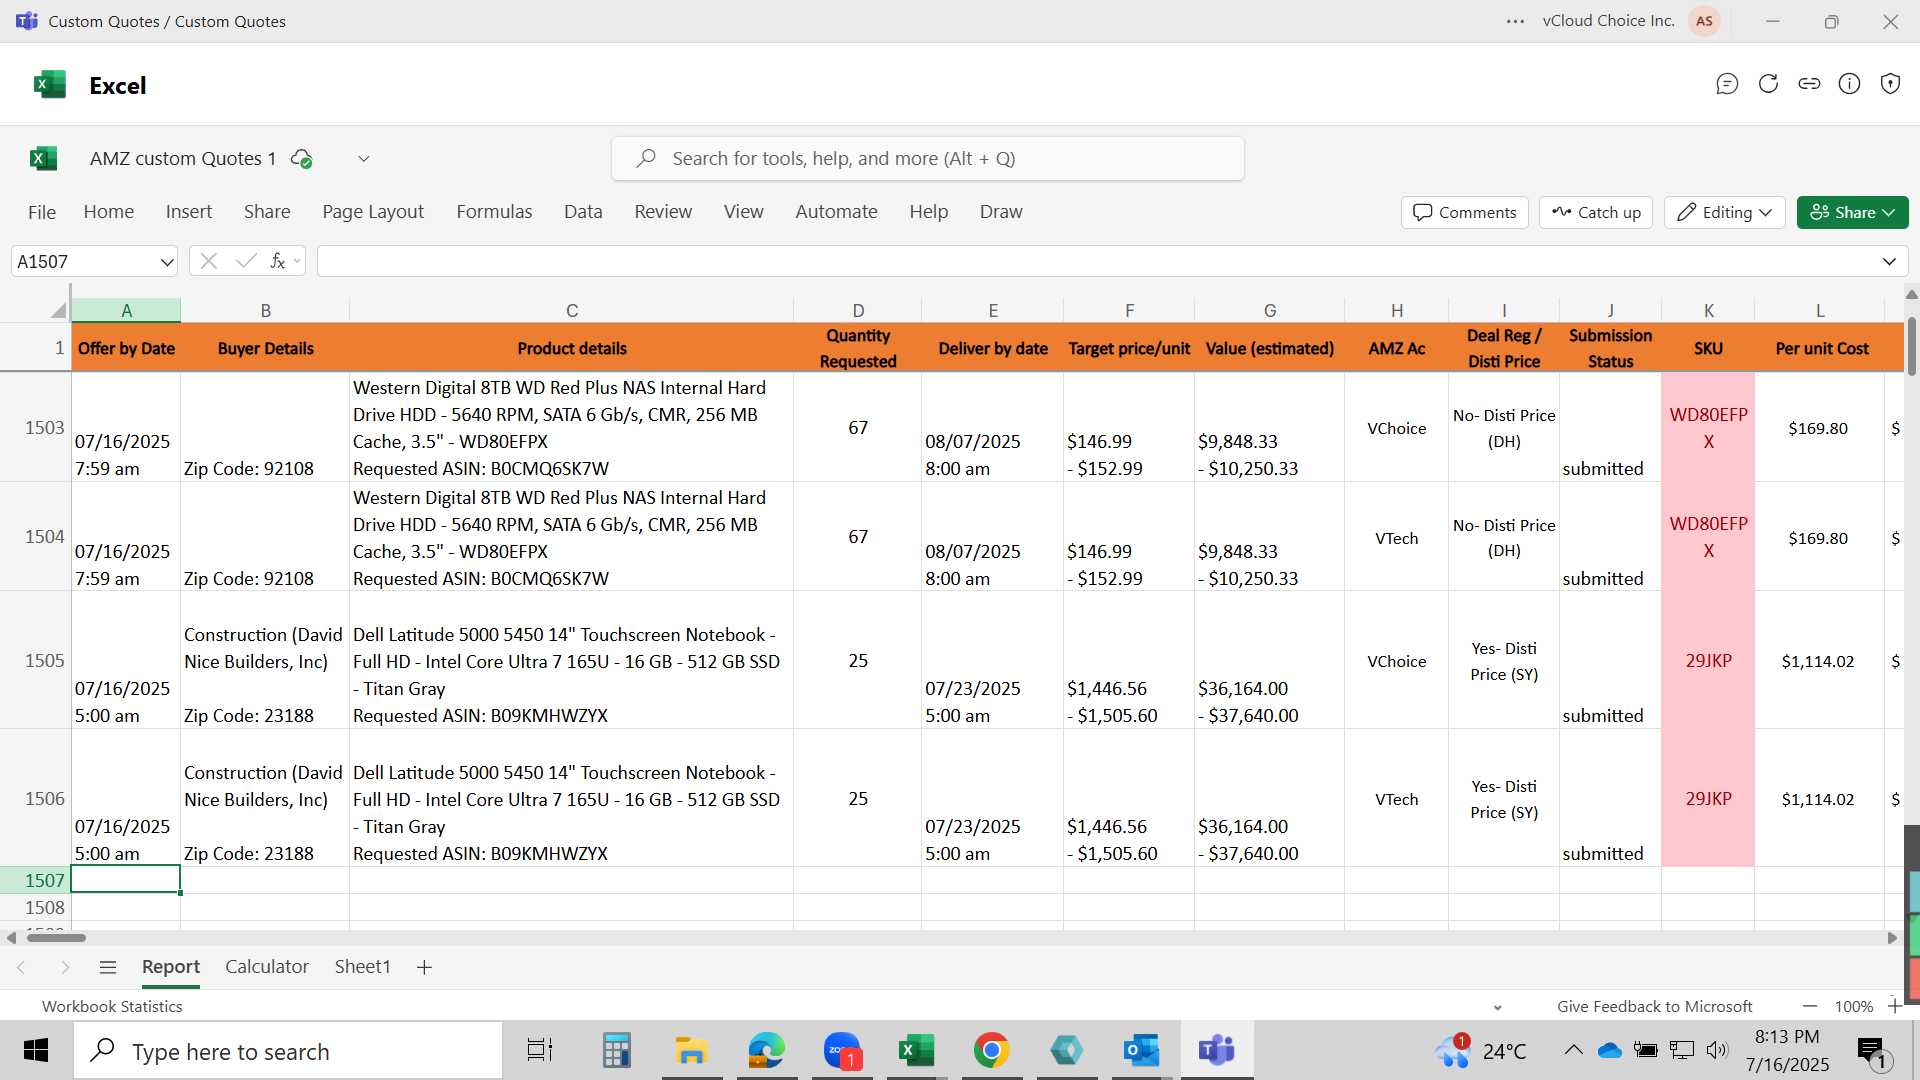Go to previous sheet arrow
The width and height of the screenshot is (1920, 1080).
pyautogui.click(x=21, y=967)
